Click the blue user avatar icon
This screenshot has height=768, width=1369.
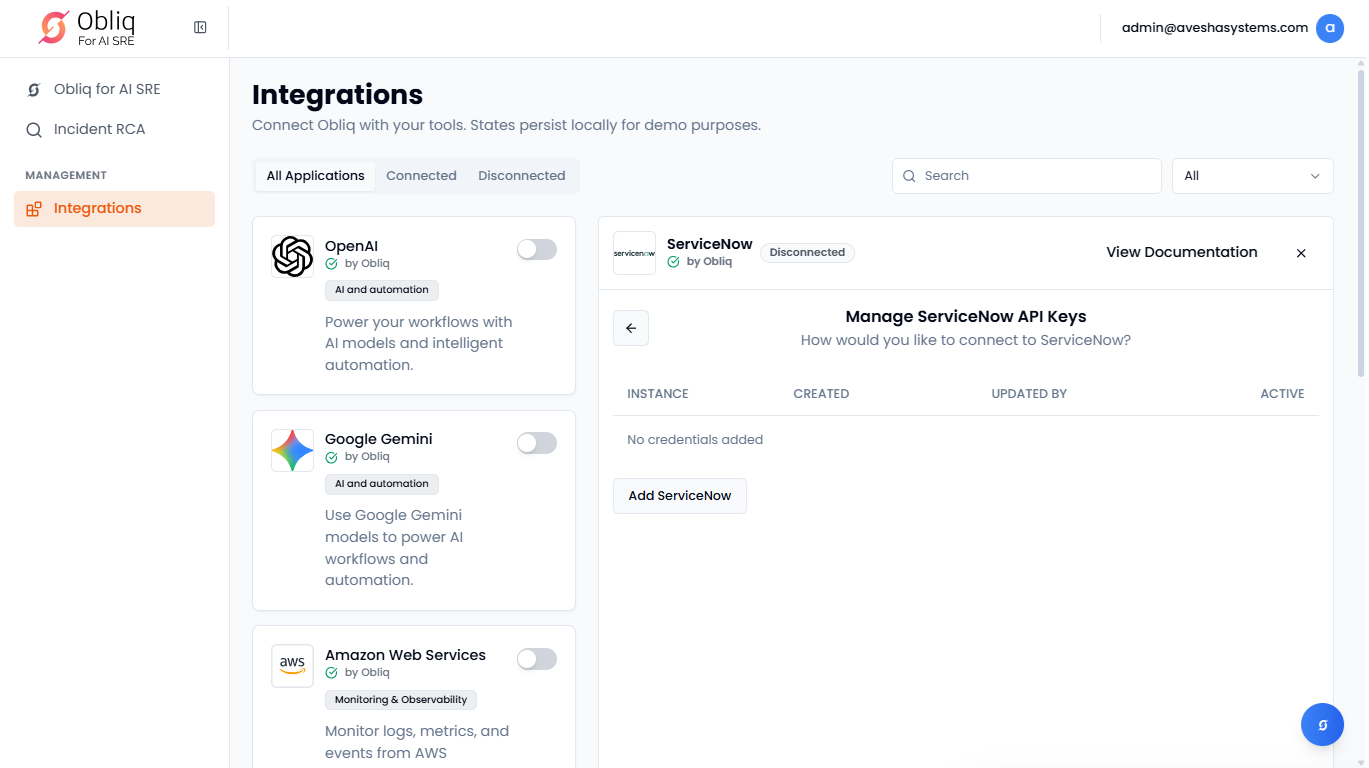point(1329,28)
